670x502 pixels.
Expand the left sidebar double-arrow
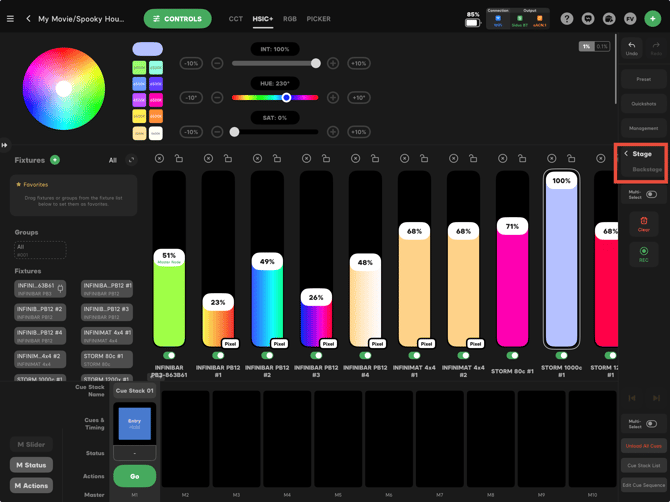4,145
